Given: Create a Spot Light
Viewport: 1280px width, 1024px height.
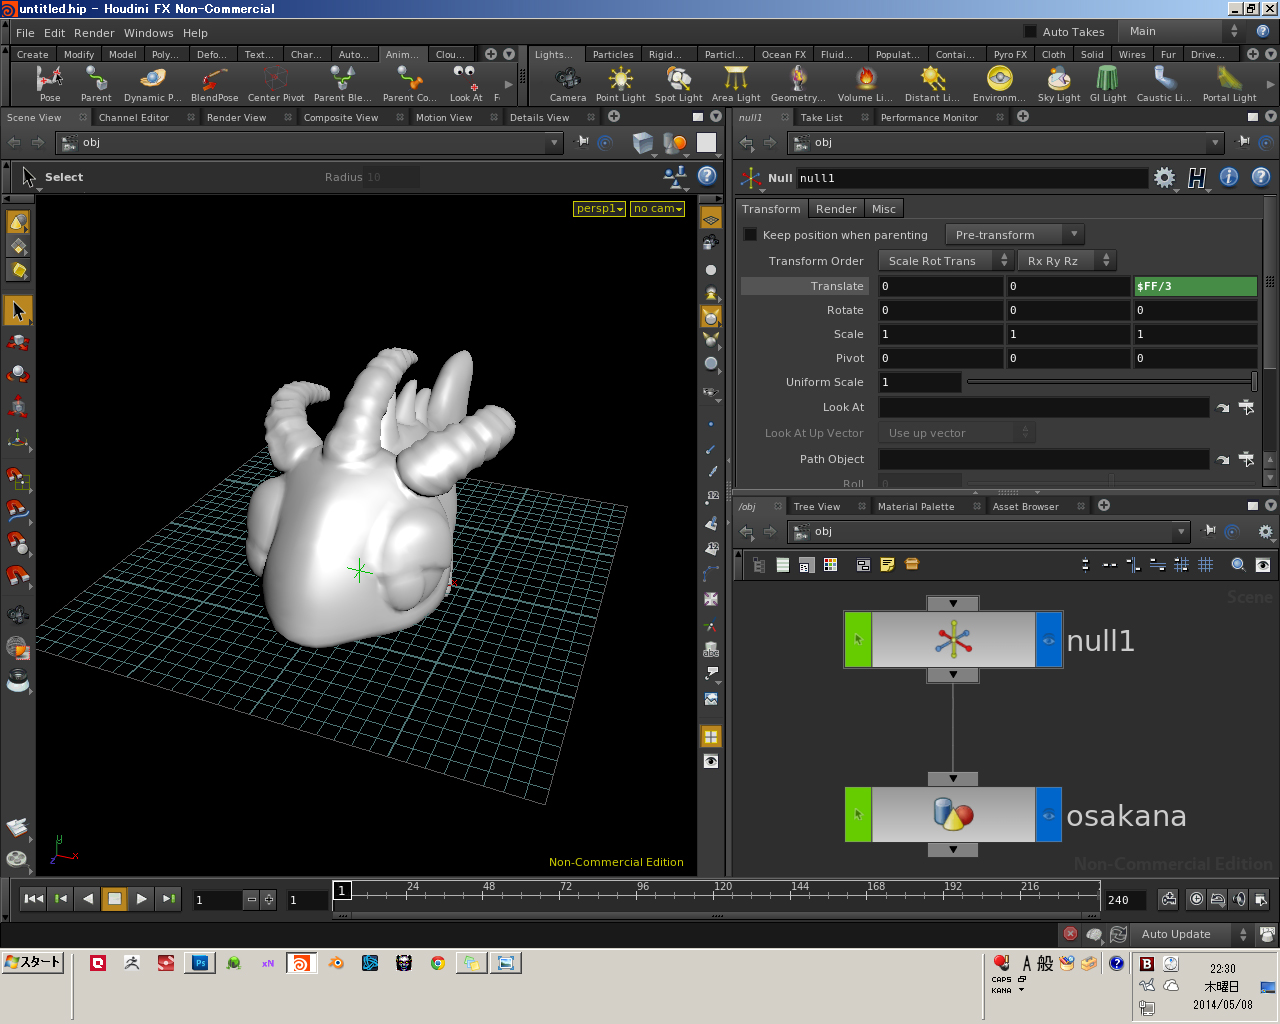Looking at the screenshot, I should click(678, 84).
